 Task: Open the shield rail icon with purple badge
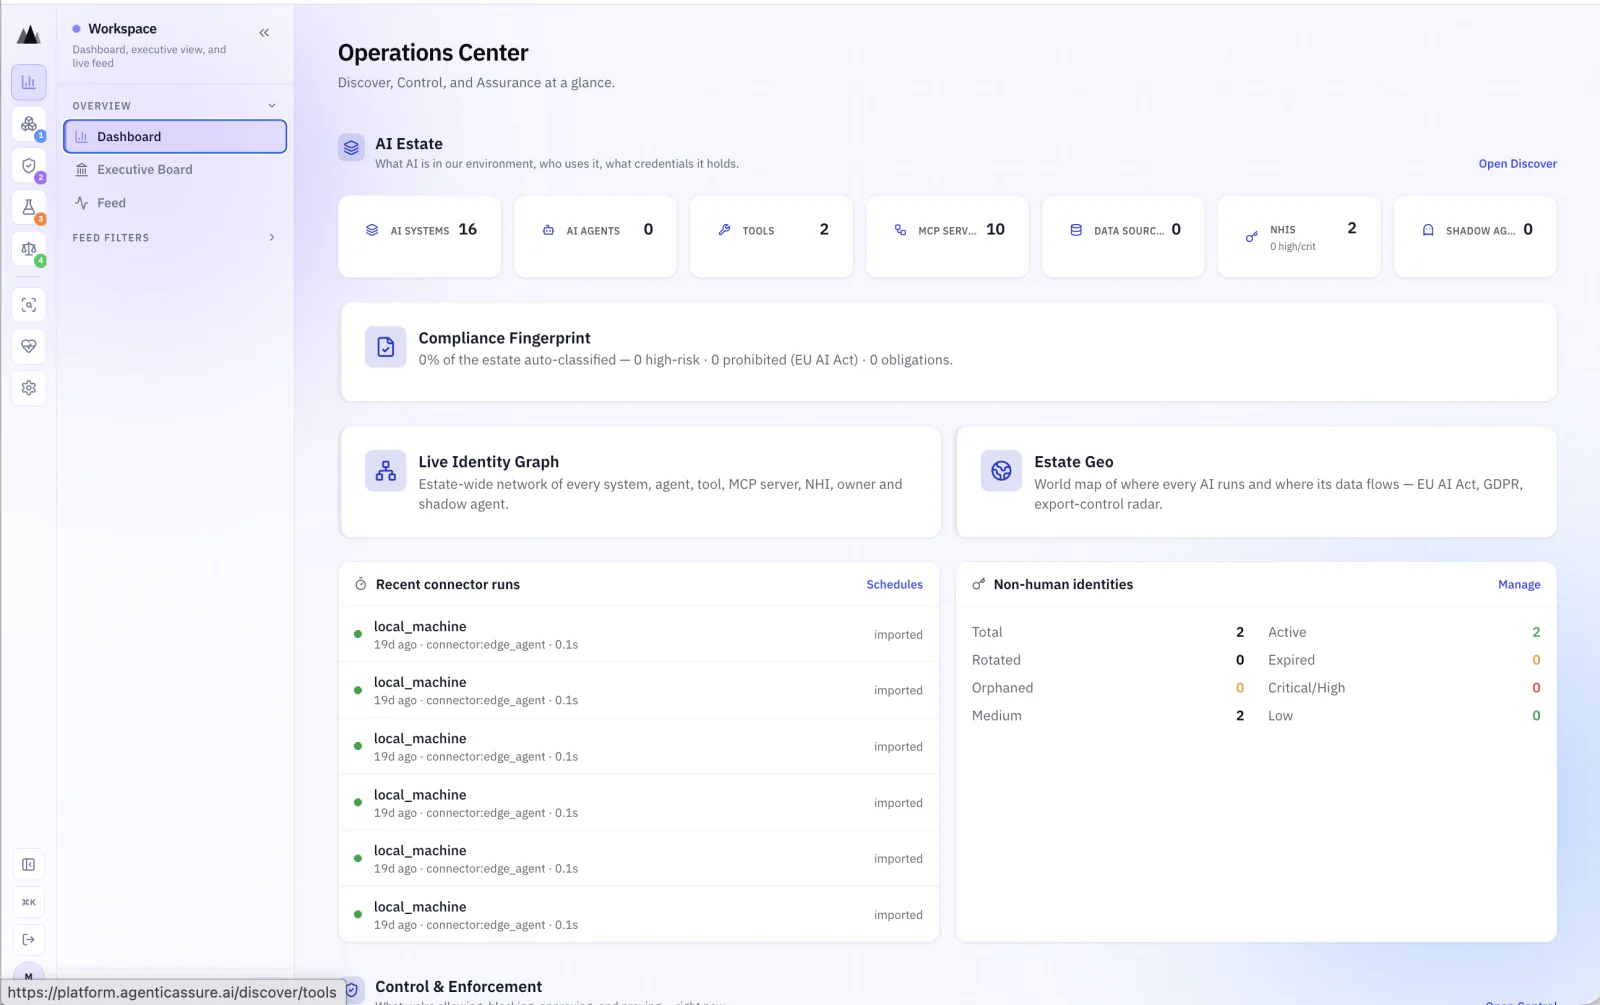[x=29, y=166]
